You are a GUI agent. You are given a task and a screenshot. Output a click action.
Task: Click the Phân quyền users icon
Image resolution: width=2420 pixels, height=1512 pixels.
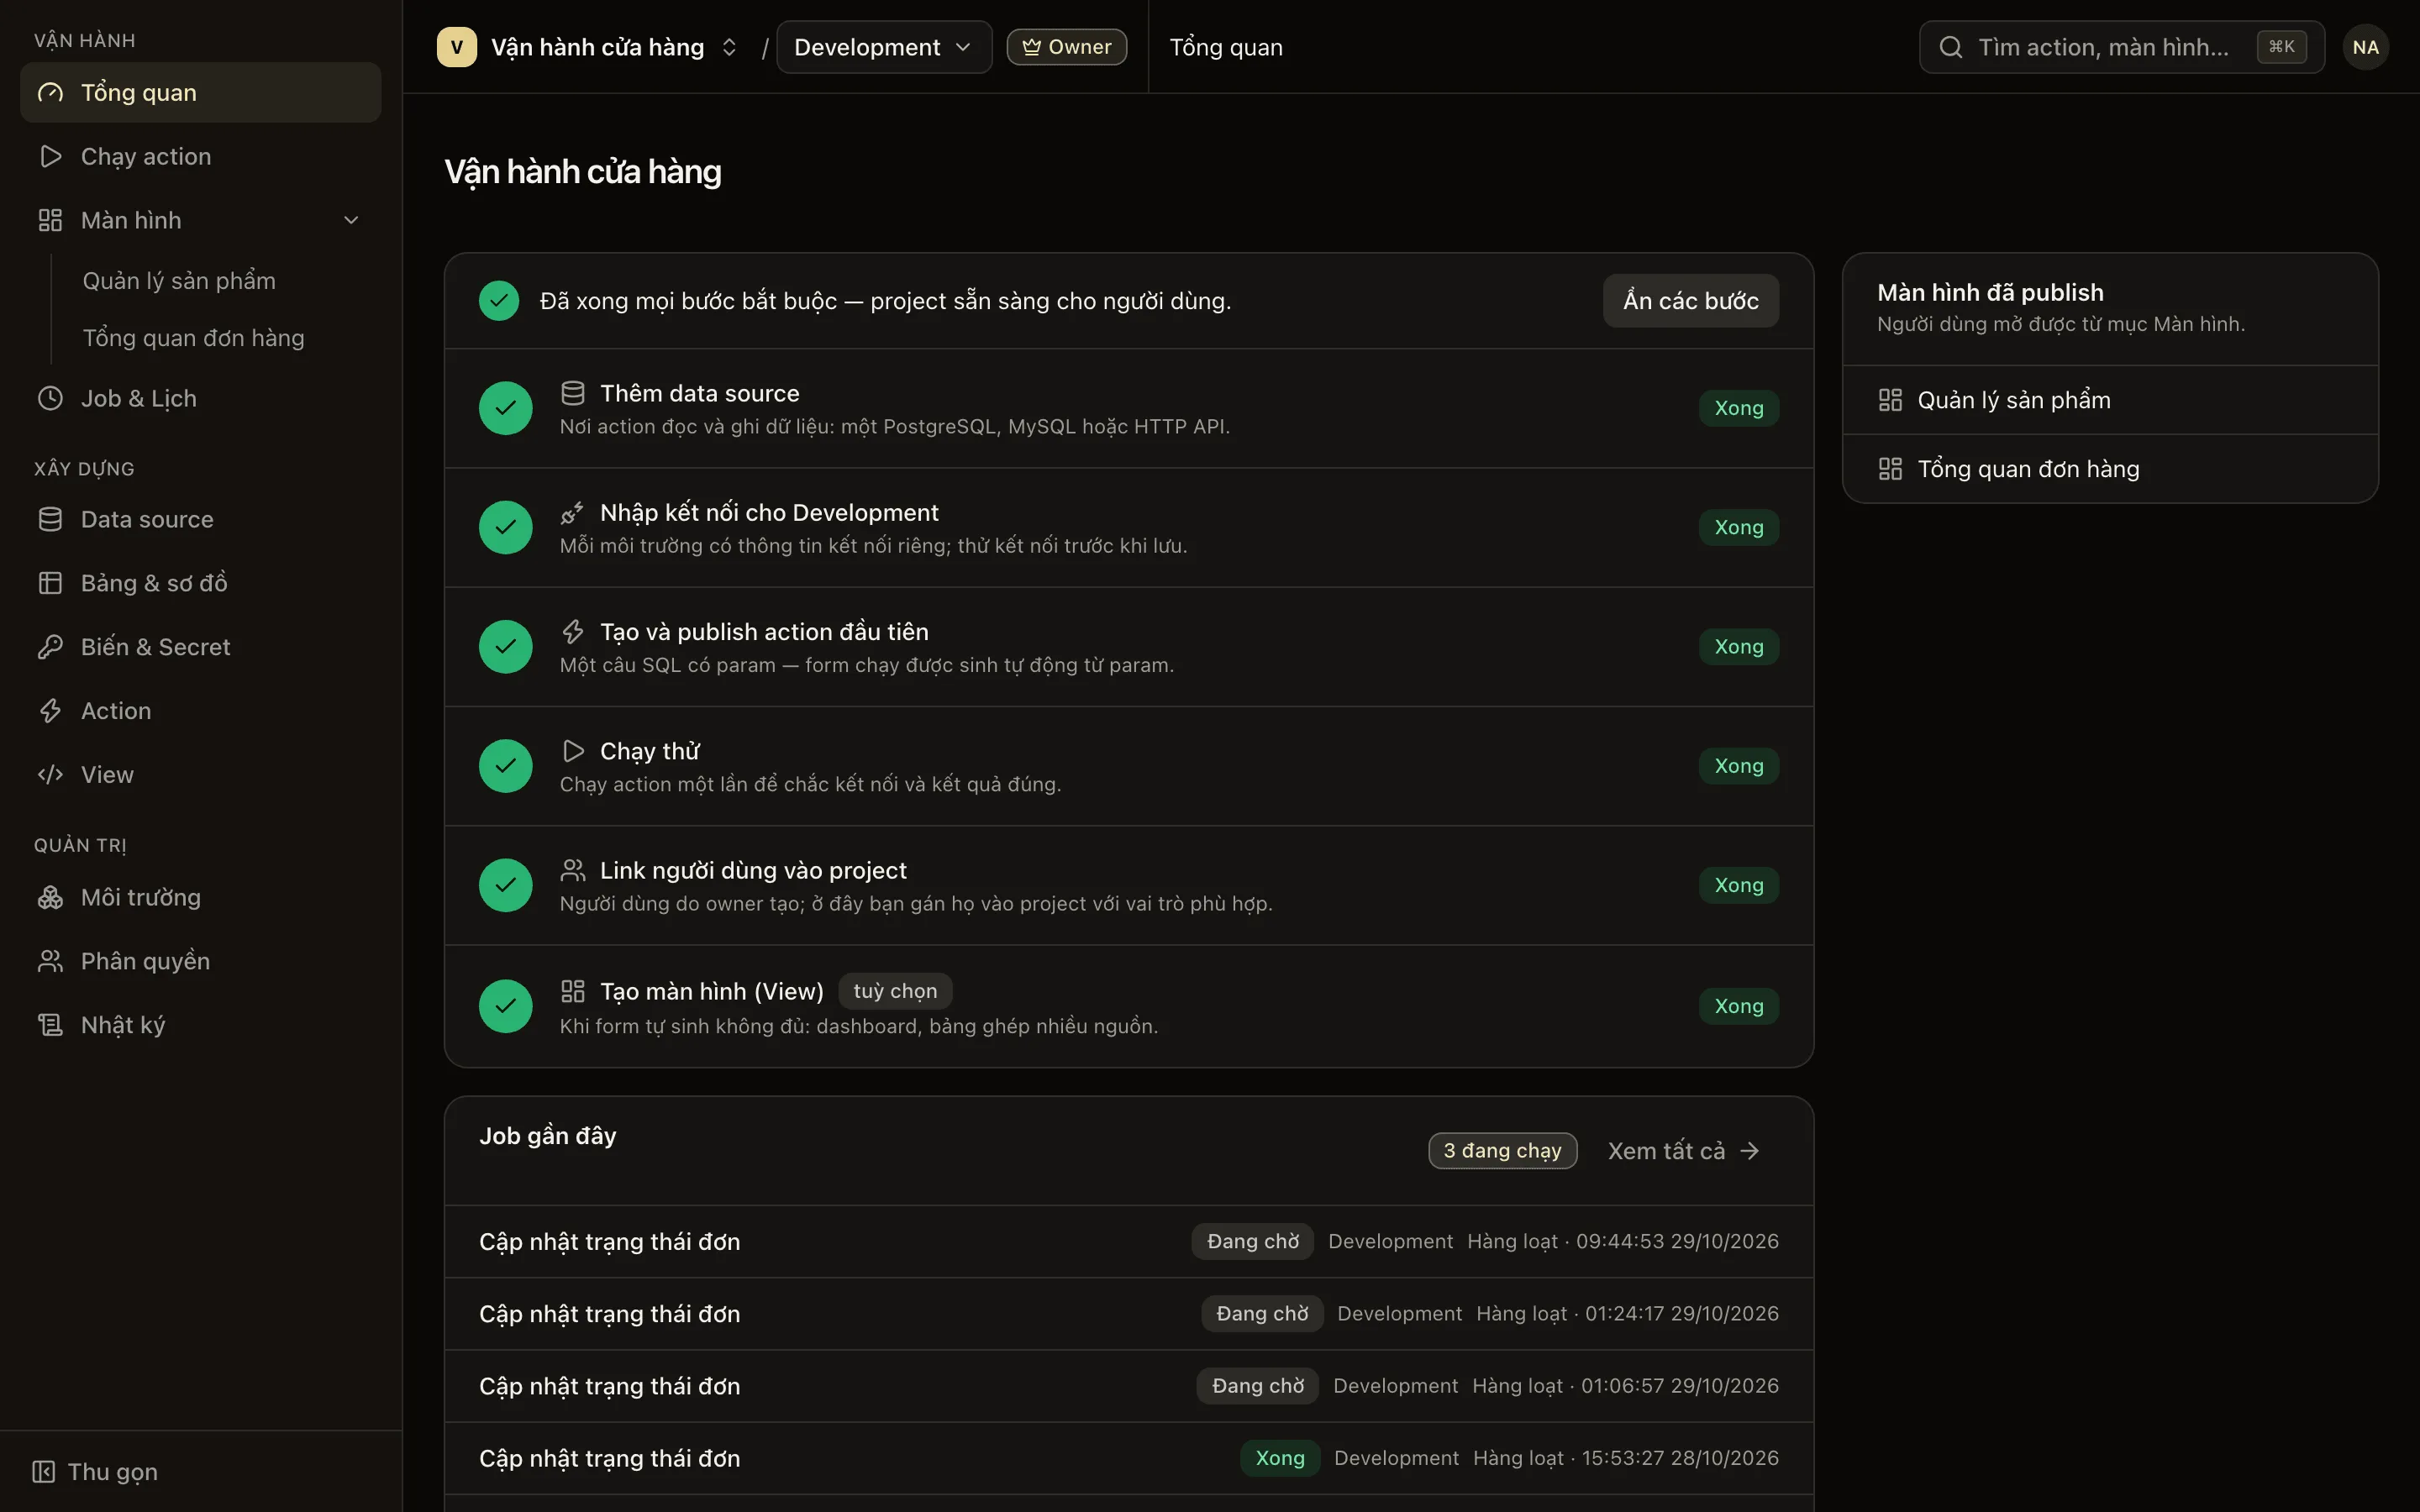point(50,962)
